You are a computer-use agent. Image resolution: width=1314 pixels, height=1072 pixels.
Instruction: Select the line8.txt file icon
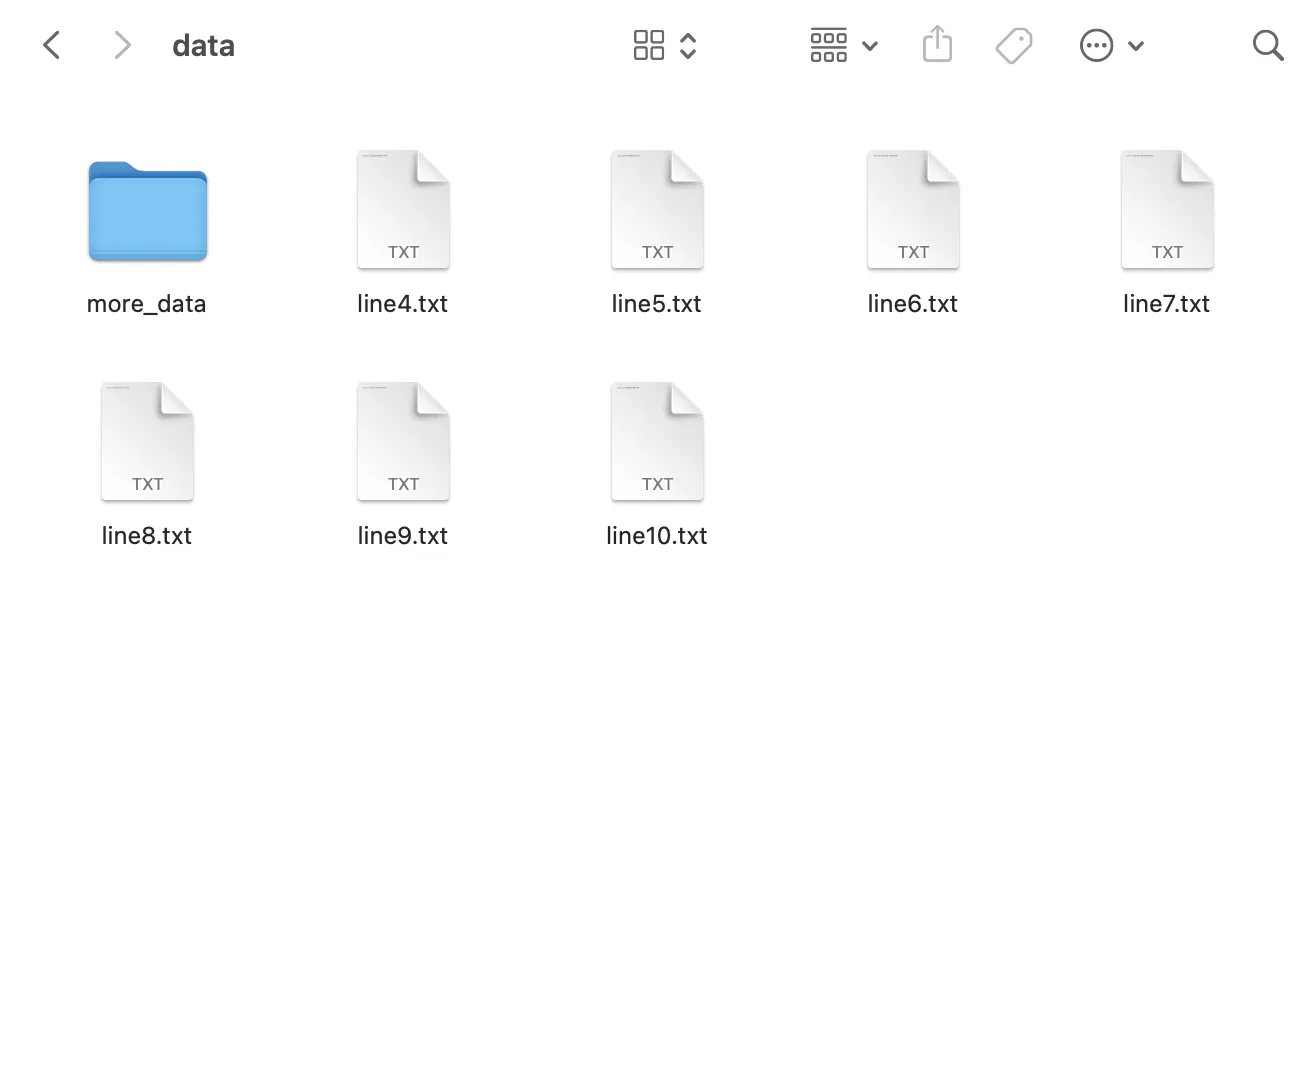147,442
